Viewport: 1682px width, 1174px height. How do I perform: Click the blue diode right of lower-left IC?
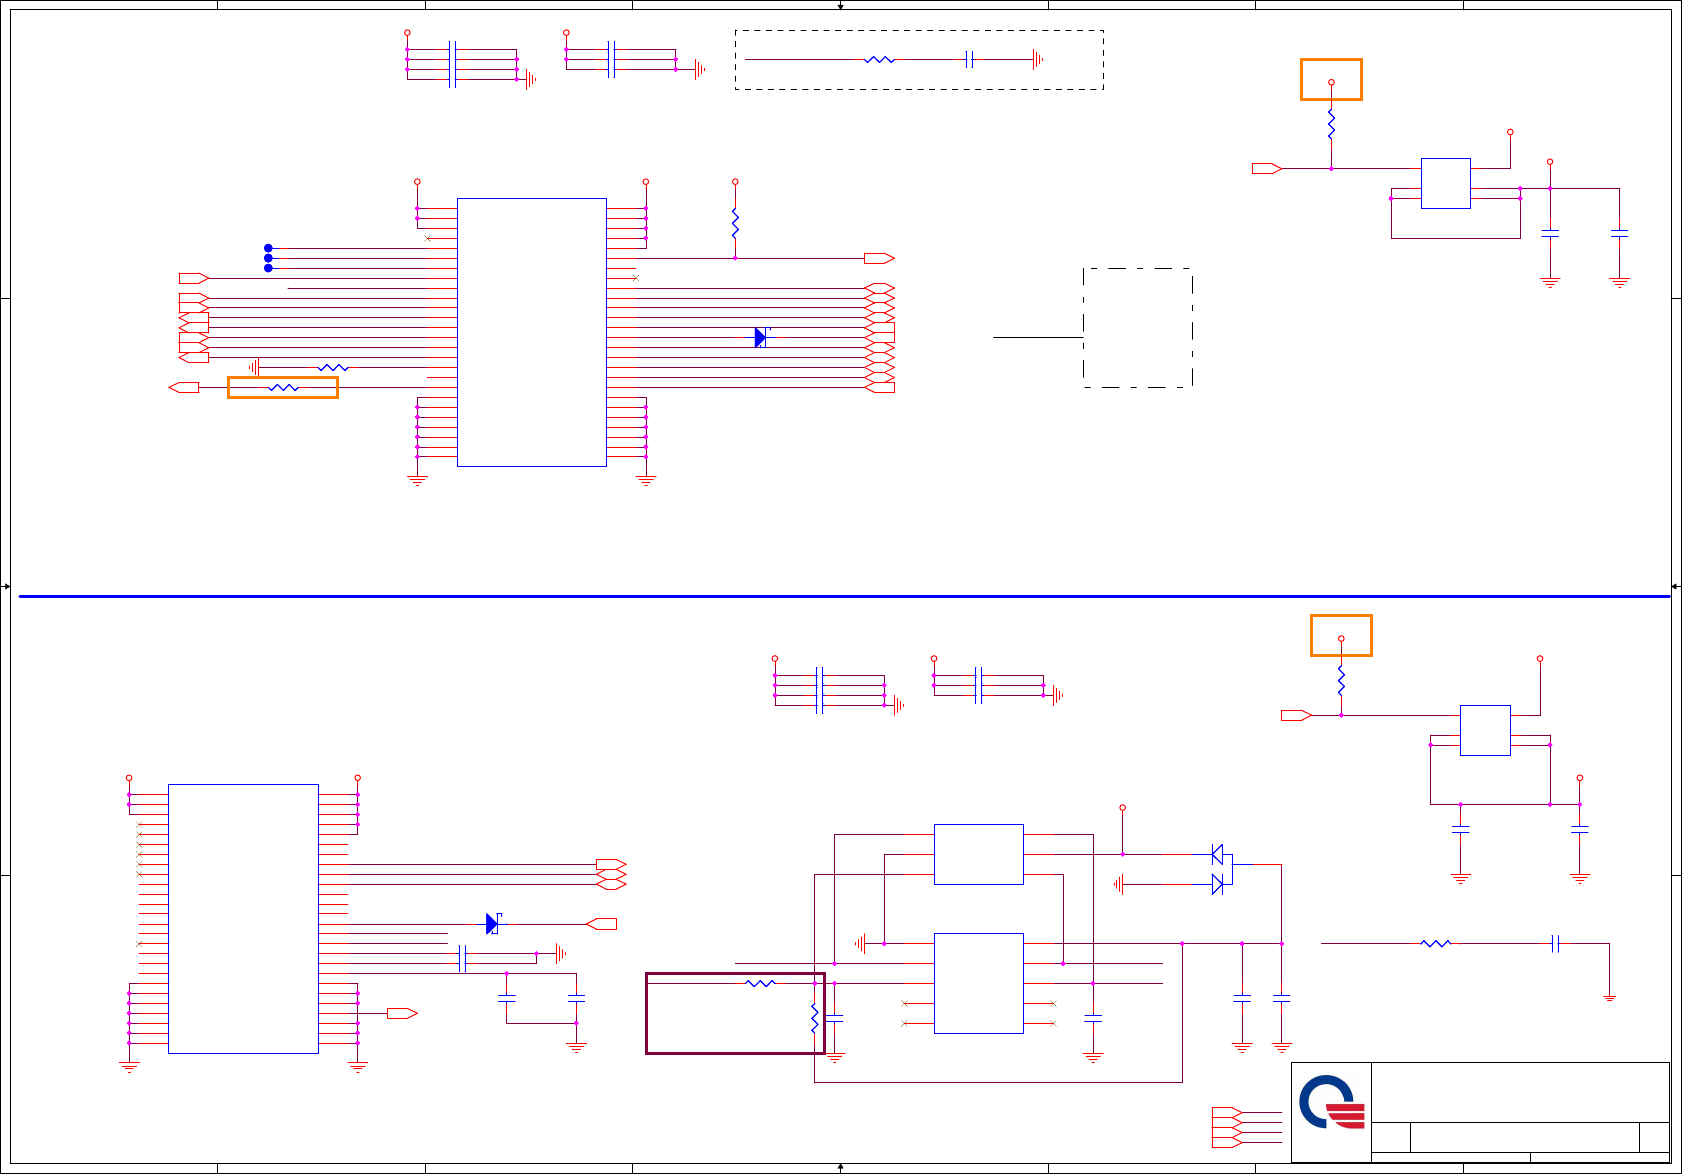493,924
